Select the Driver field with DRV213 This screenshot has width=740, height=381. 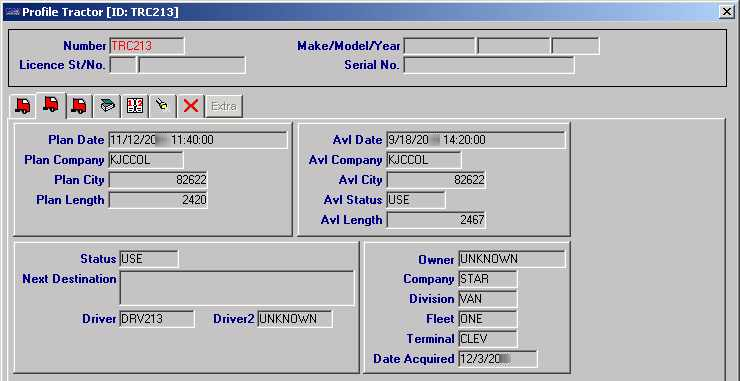(x=157, y=319)
